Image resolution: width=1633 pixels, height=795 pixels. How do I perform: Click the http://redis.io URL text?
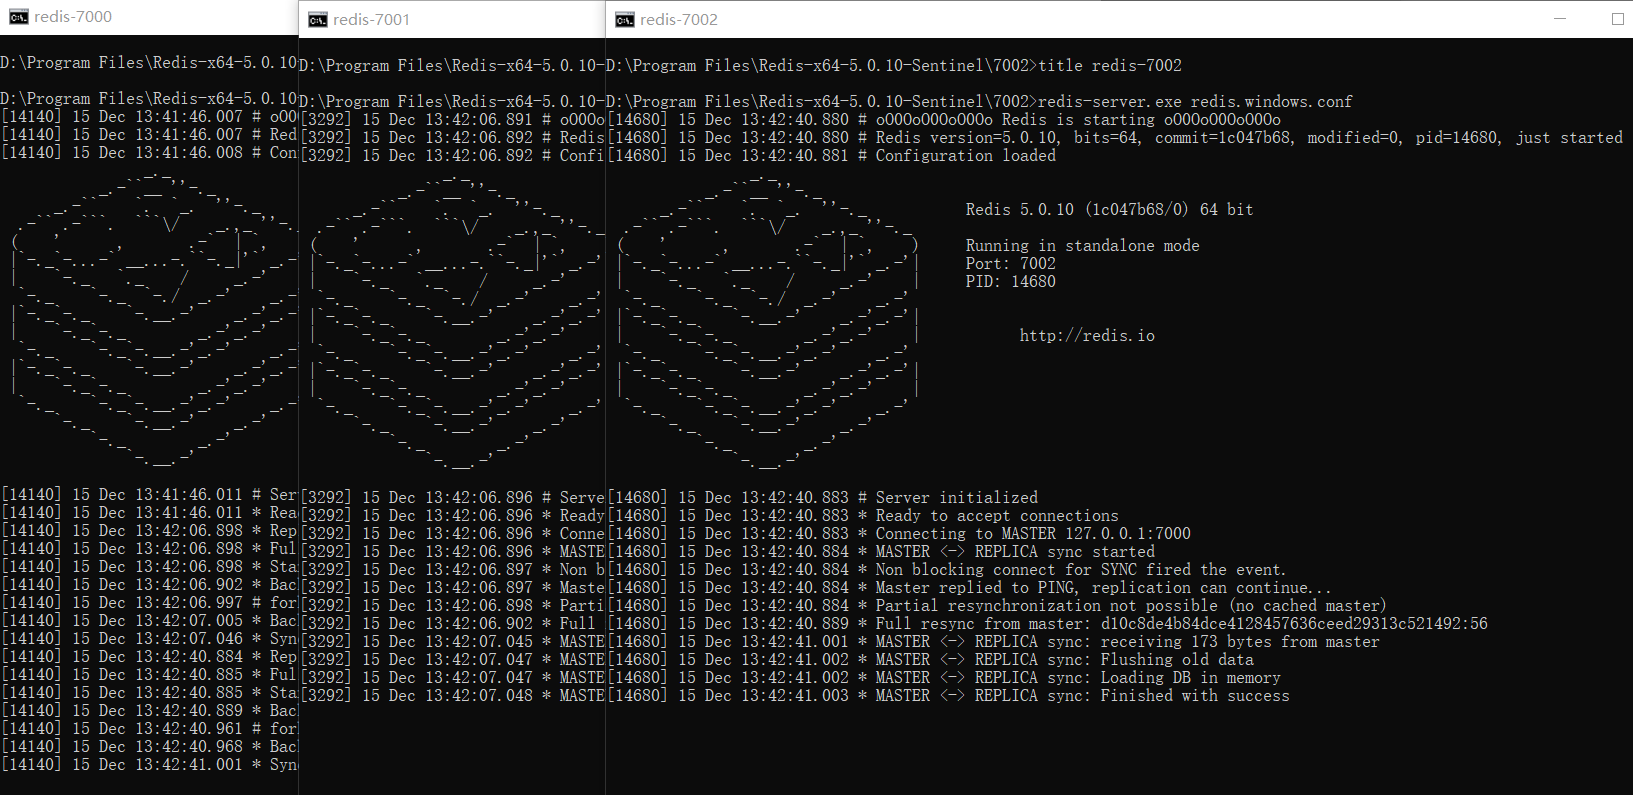[1087, 336]
